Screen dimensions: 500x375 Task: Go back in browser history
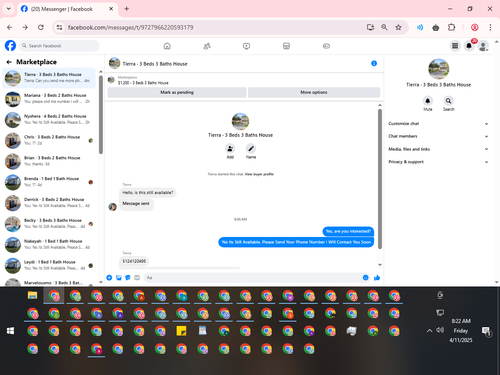pos(9,27)
